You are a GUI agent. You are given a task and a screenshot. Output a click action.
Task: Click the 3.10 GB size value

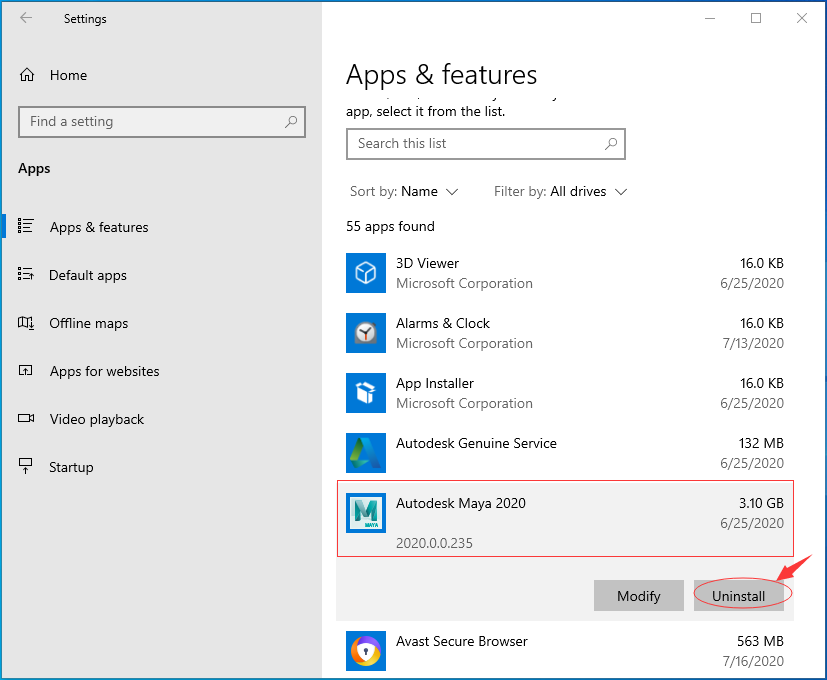(761, 503)
